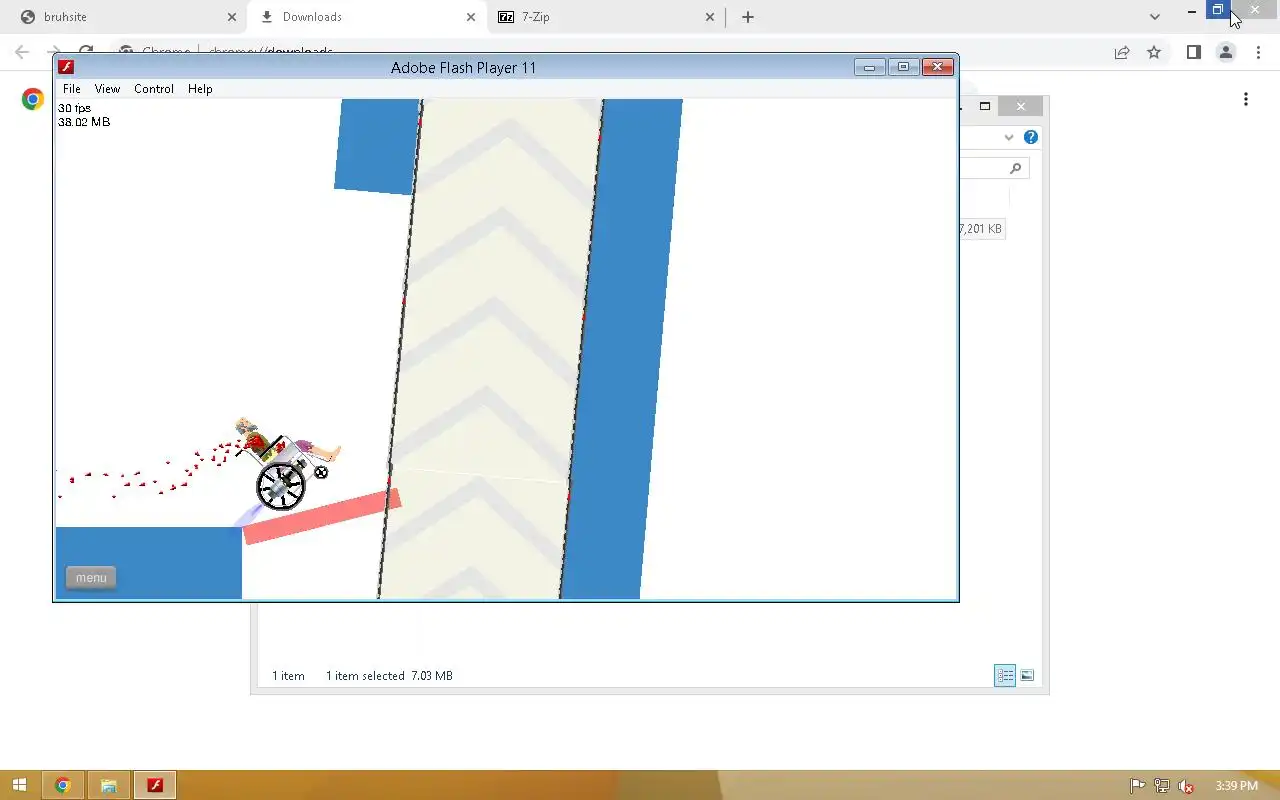This screenshot has width=1280, height=800.
Task: Open Chrome tab search dropdown
Action: click(1155, 17)
